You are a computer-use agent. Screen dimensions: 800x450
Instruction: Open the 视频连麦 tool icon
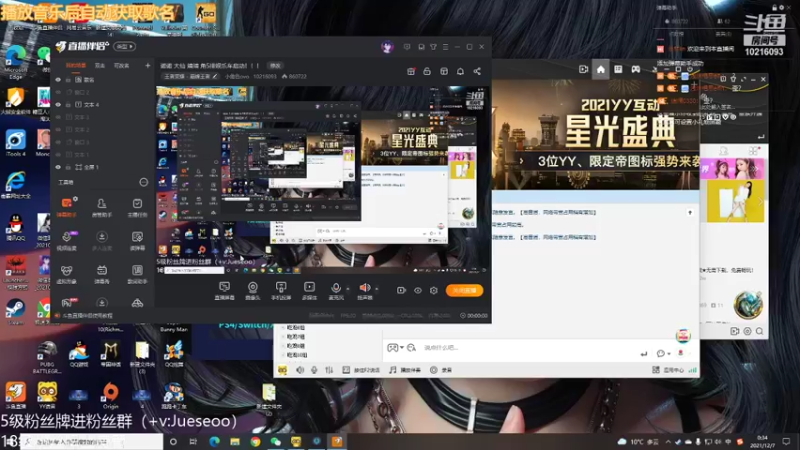coord(66,240)
